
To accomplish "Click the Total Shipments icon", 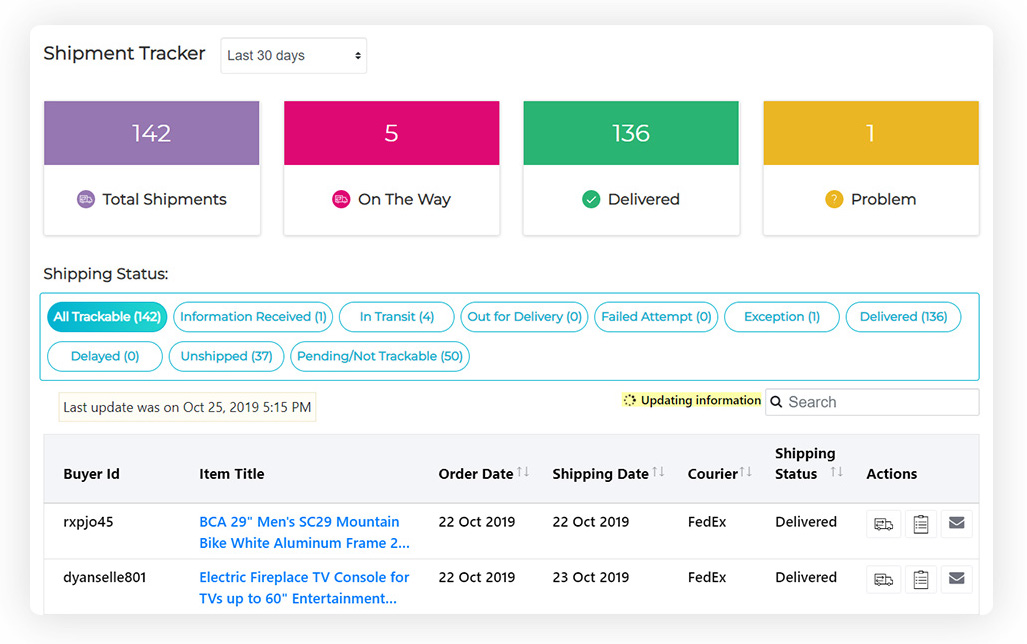I will [x=85, y=199].
